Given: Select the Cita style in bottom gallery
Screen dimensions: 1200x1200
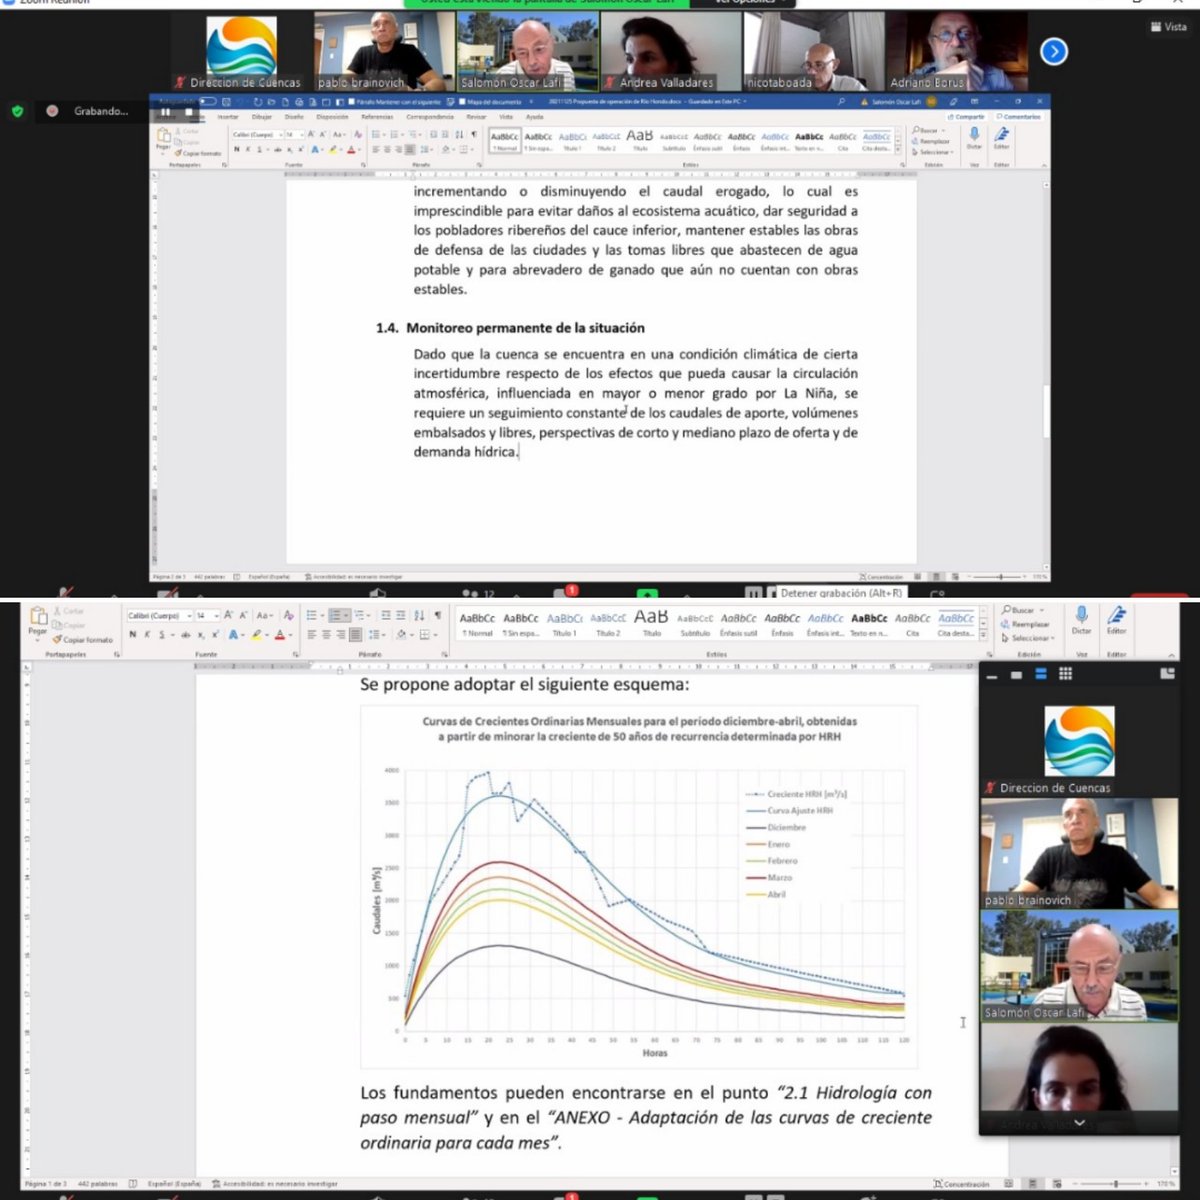Looking at the screenshot, I should click(x=912, y=624).
